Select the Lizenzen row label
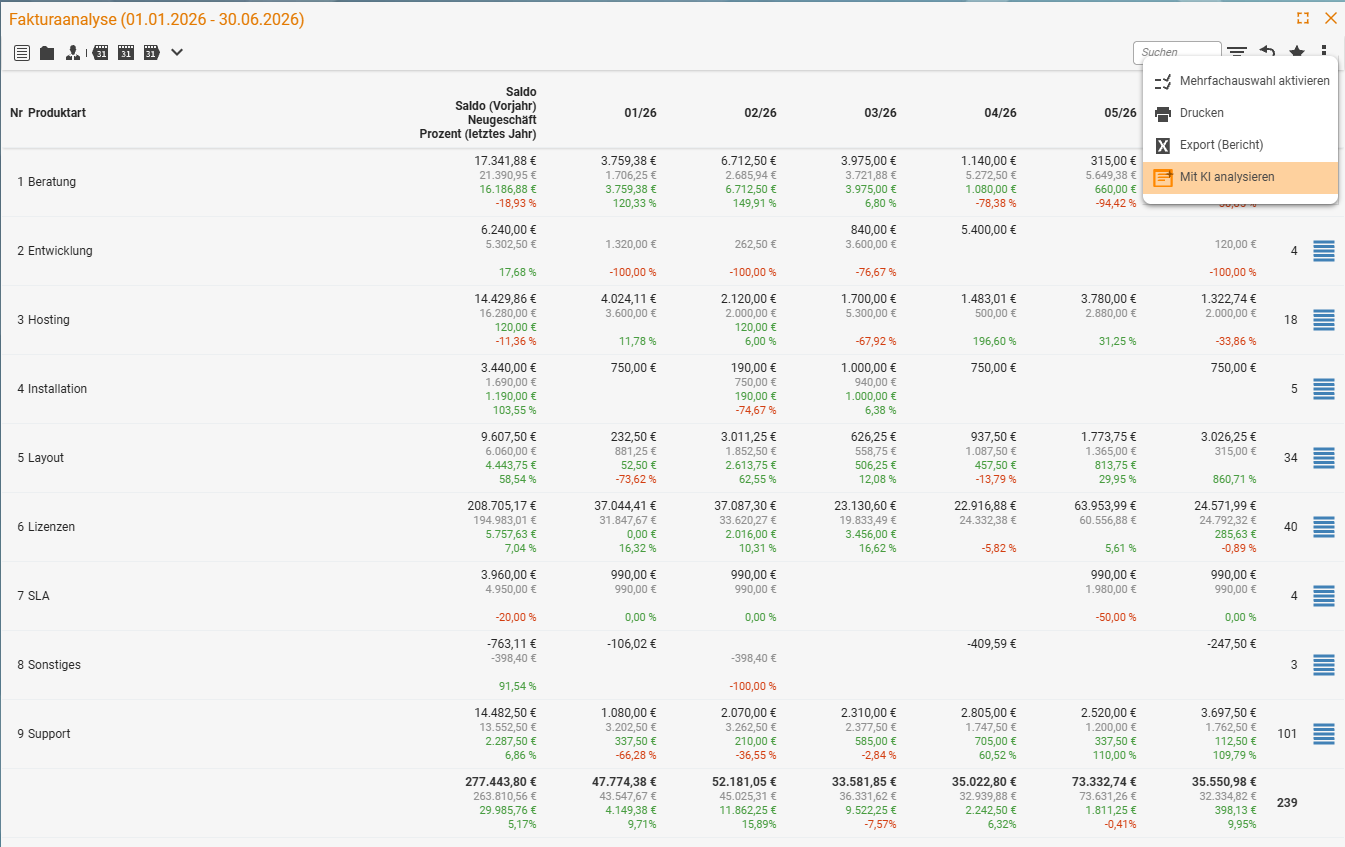The width and height of the screenshot is (1345, 847). (x=51, y=527)
